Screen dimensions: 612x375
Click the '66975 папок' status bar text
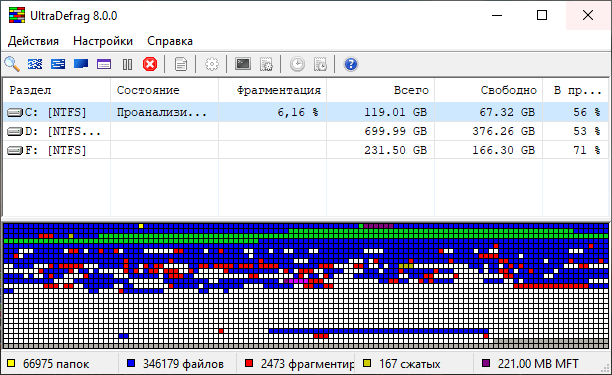(56, 364)
